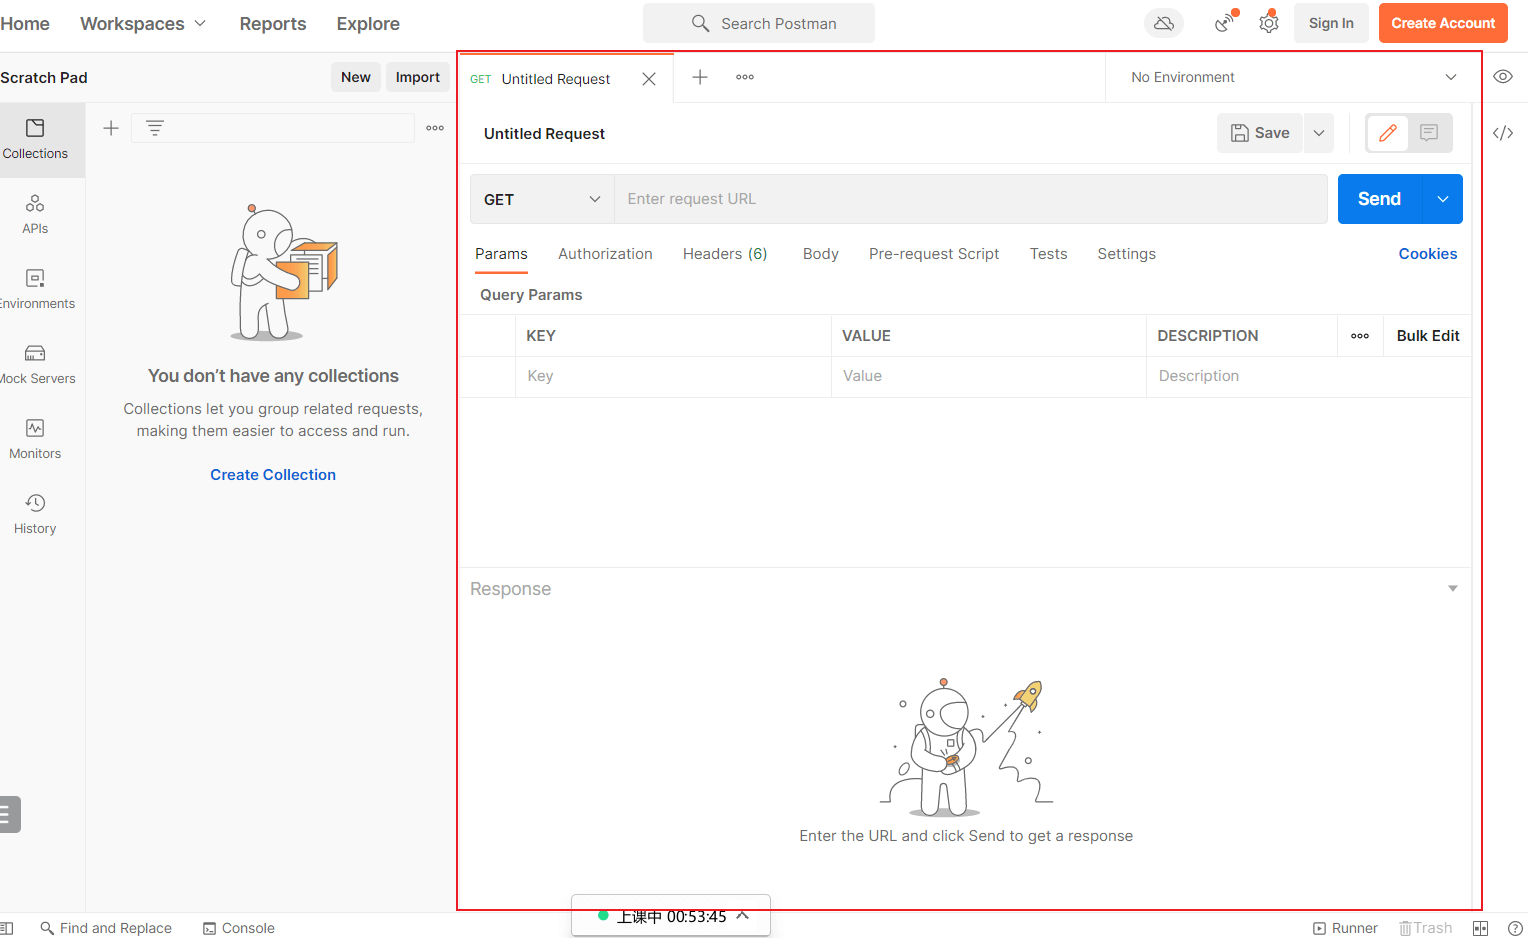Click the query param Description field
Viewport: 1528px width, 938px height.
[1309, 376]
